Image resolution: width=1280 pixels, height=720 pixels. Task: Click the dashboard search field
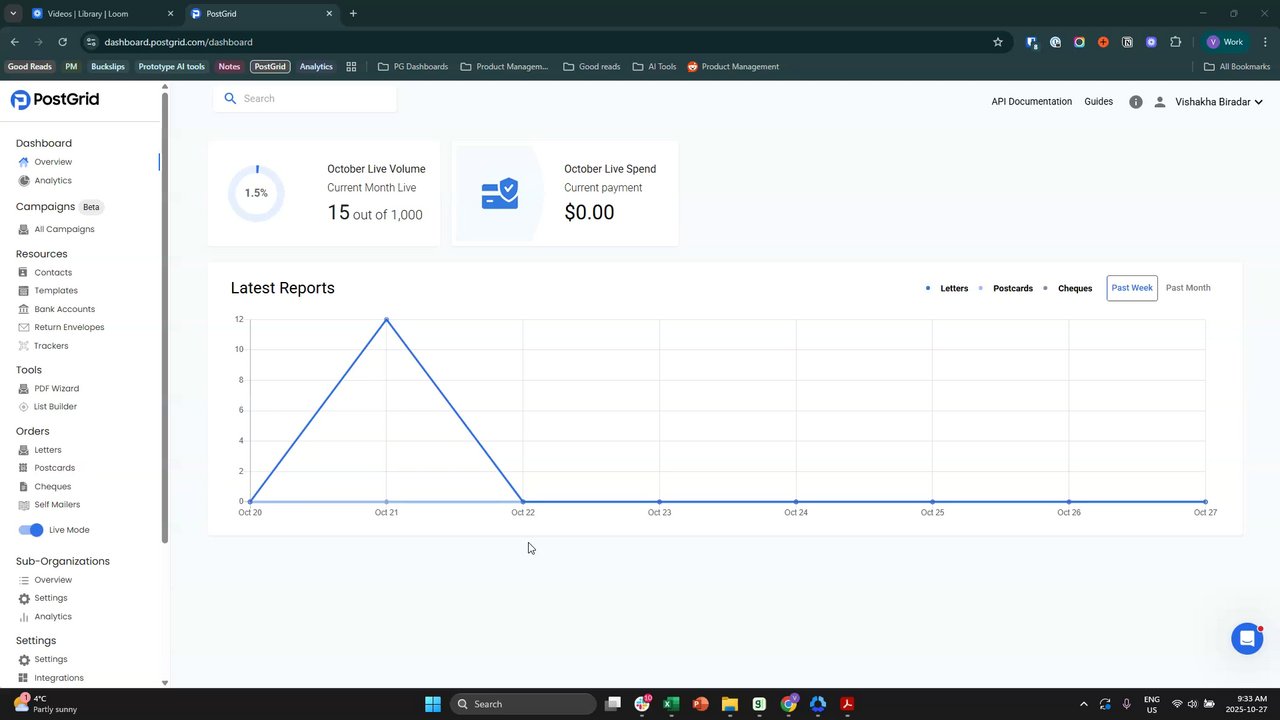coord(305,99)
